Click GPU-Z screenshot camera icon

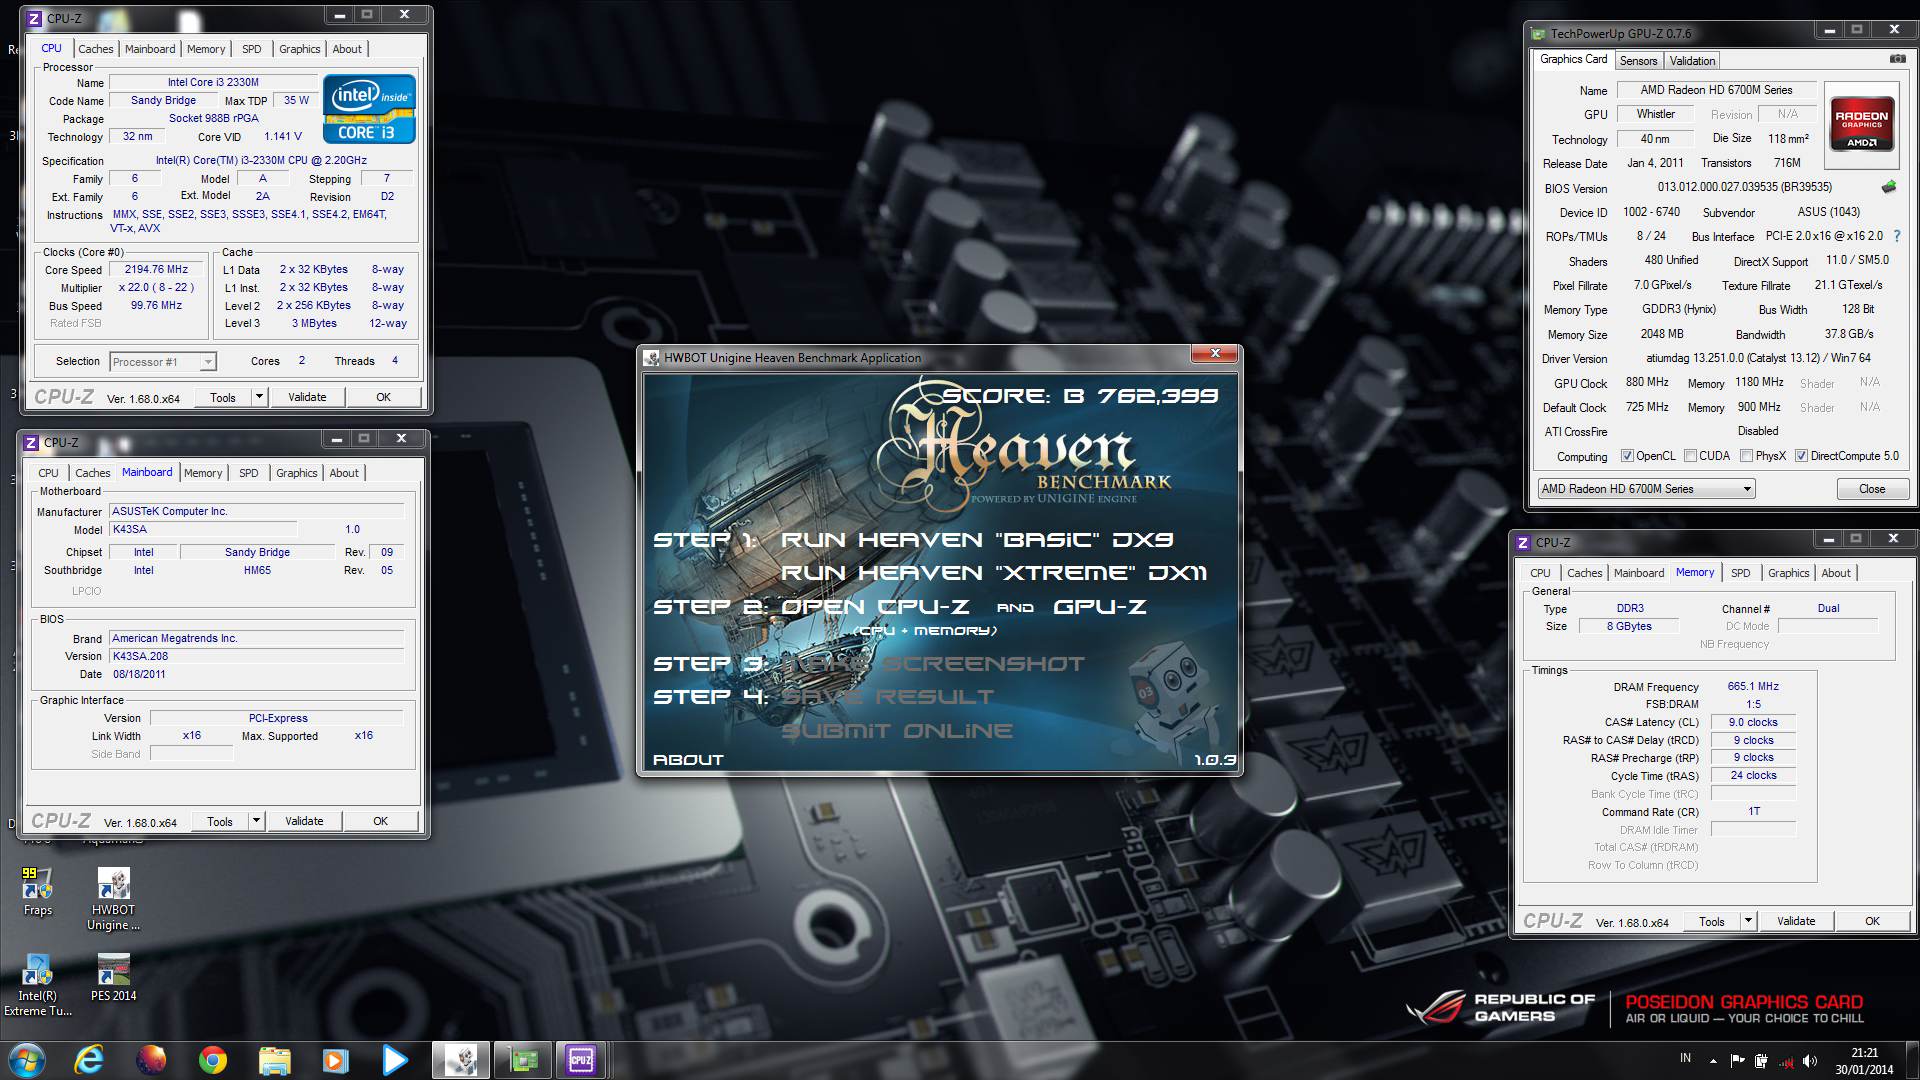click(1897, 59)
